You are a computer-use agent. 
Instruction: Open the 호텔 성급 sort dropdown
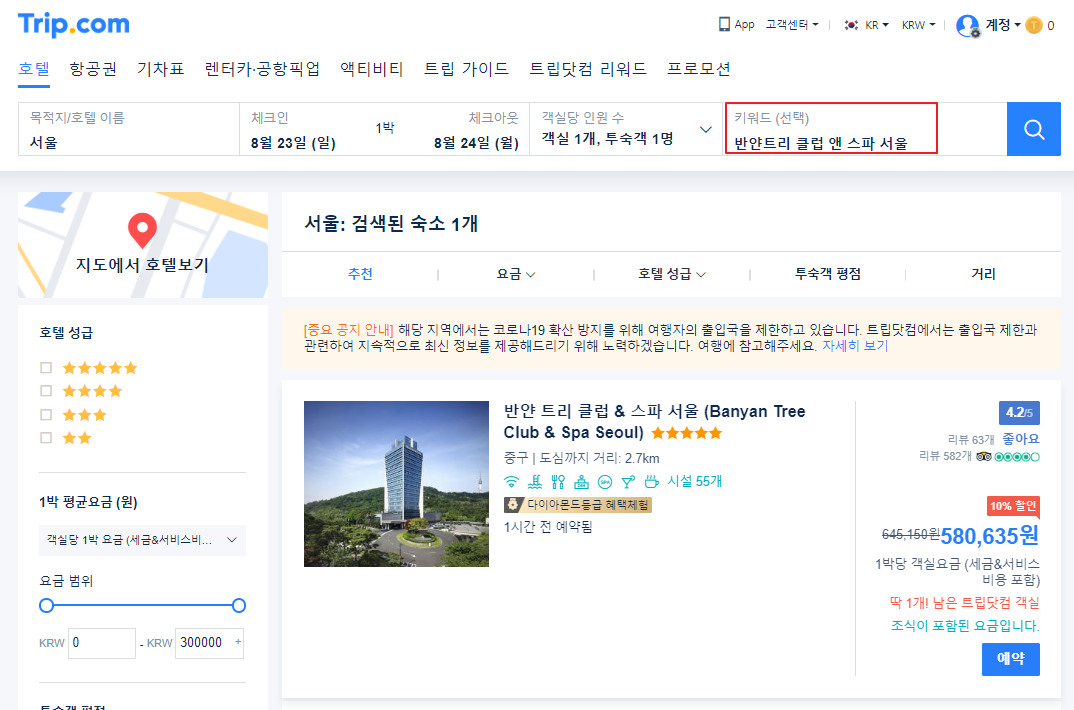(x=672, y=274)
